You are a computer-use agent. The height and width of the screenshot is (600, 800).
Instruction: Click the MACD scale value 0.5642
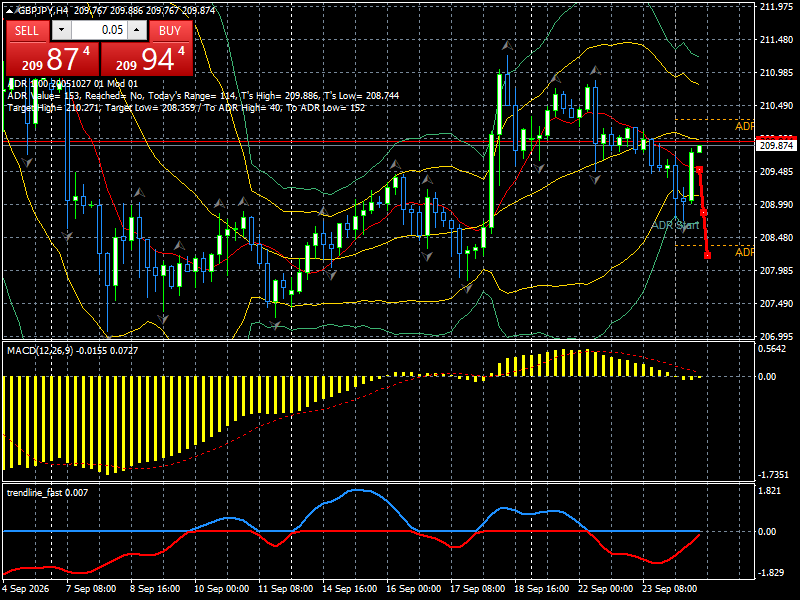[772, 348]
